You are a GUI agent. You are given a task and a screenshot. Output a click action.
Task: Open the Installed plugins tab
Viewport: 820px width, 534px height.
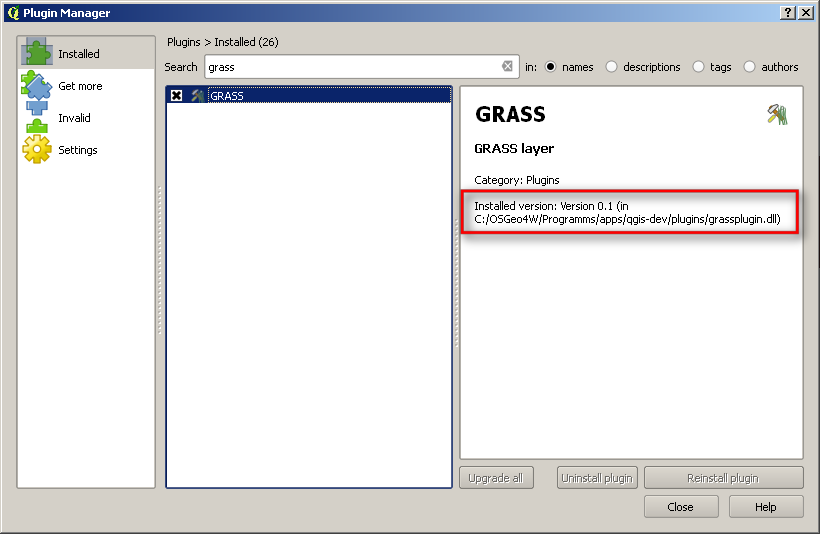86,53
